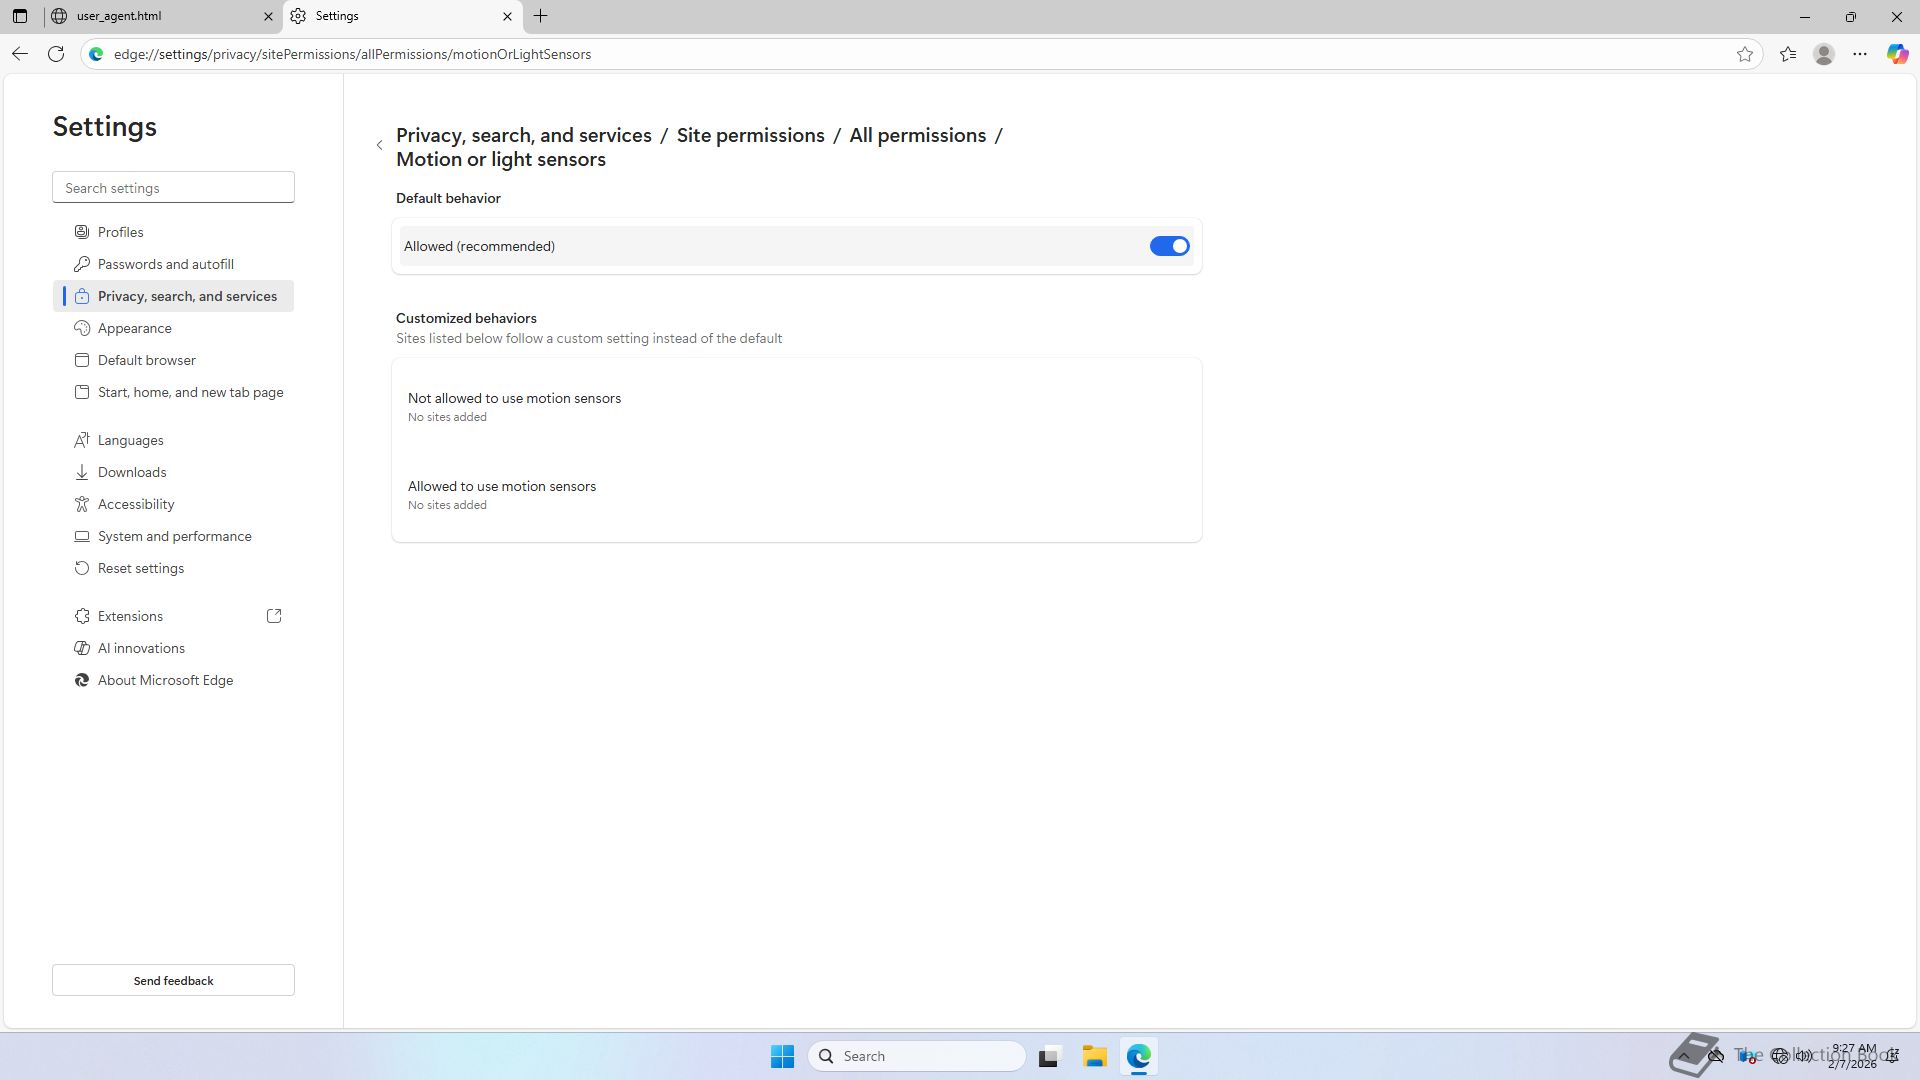
Task: Open tab actions menu icon
Action: pos(20,16)
